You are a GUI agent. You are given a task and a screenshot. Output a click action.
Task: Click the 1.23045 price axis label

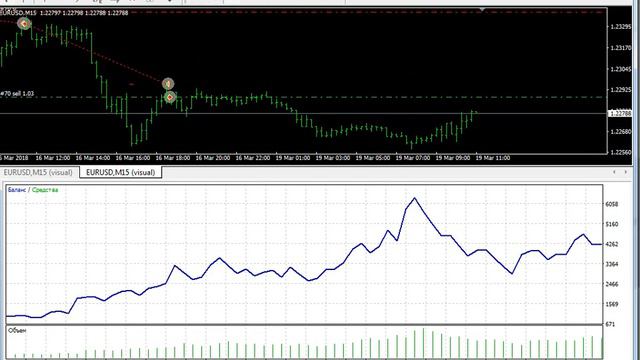point(620,69)
